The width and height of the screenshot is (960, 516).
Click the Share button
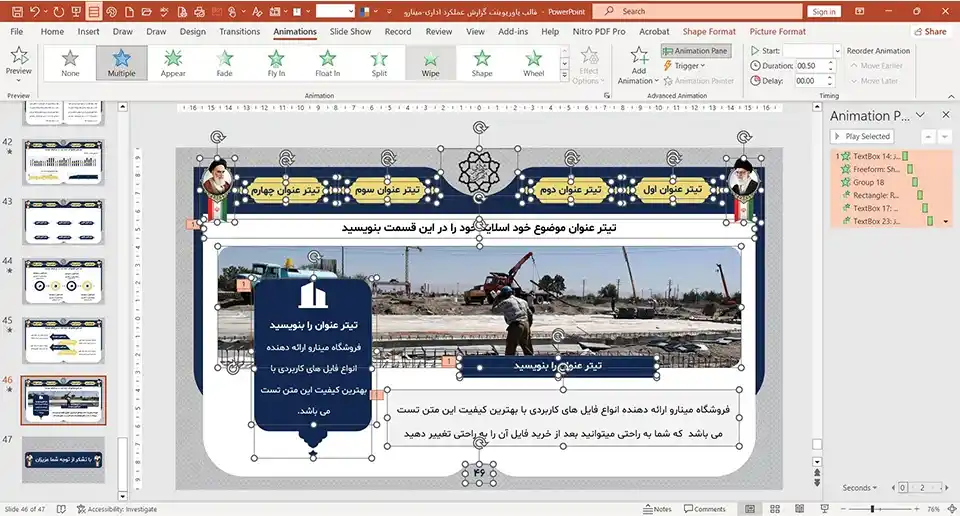930,31
